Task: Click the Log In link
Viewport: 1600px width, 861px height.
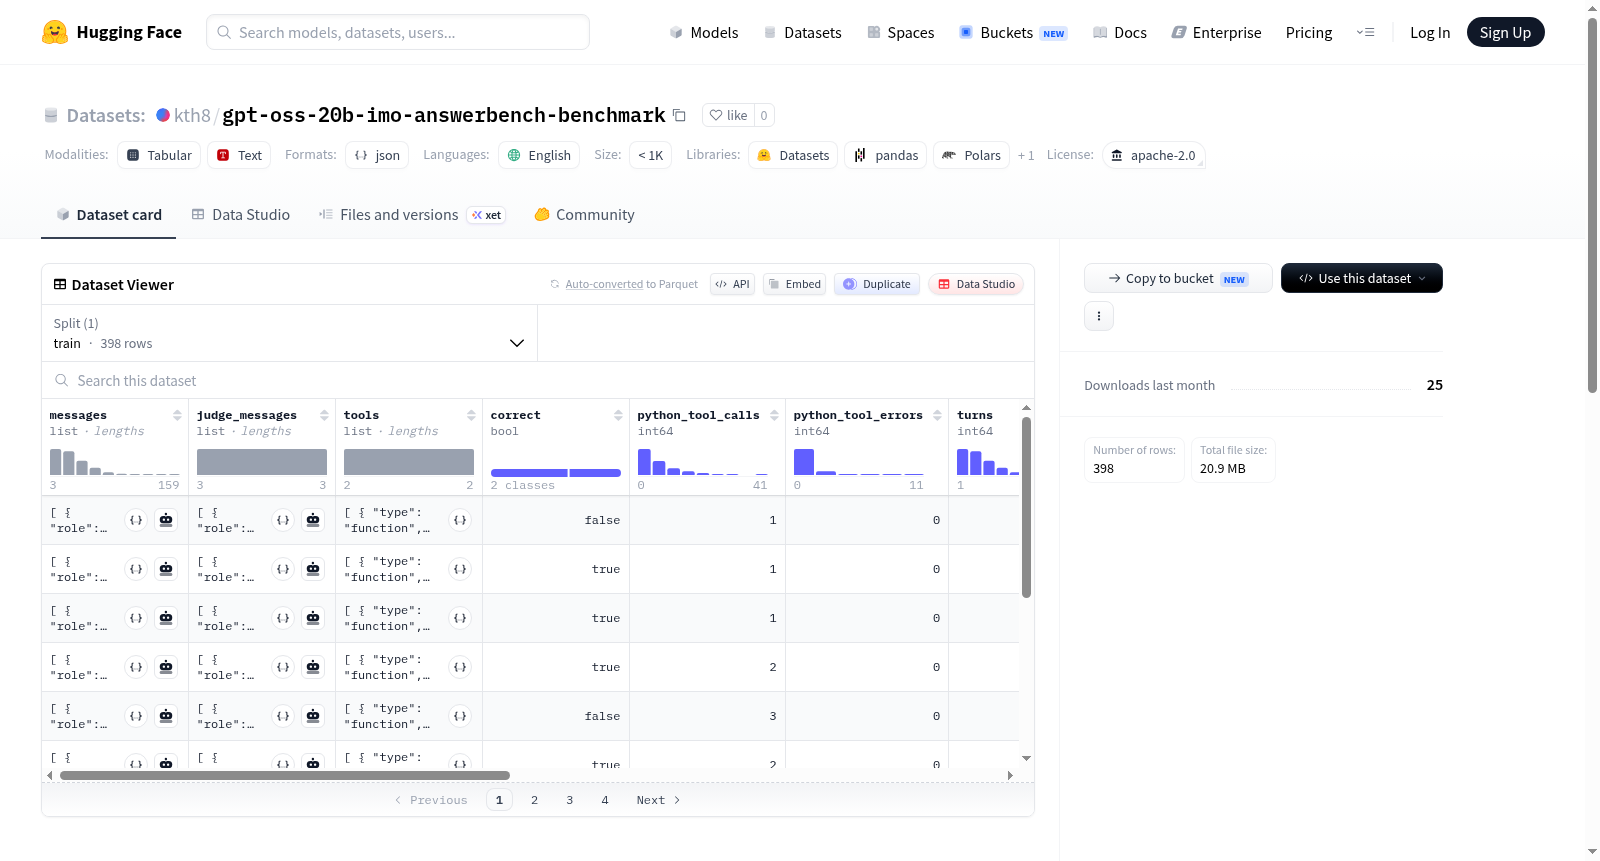Action: [x=1430, y=32]
